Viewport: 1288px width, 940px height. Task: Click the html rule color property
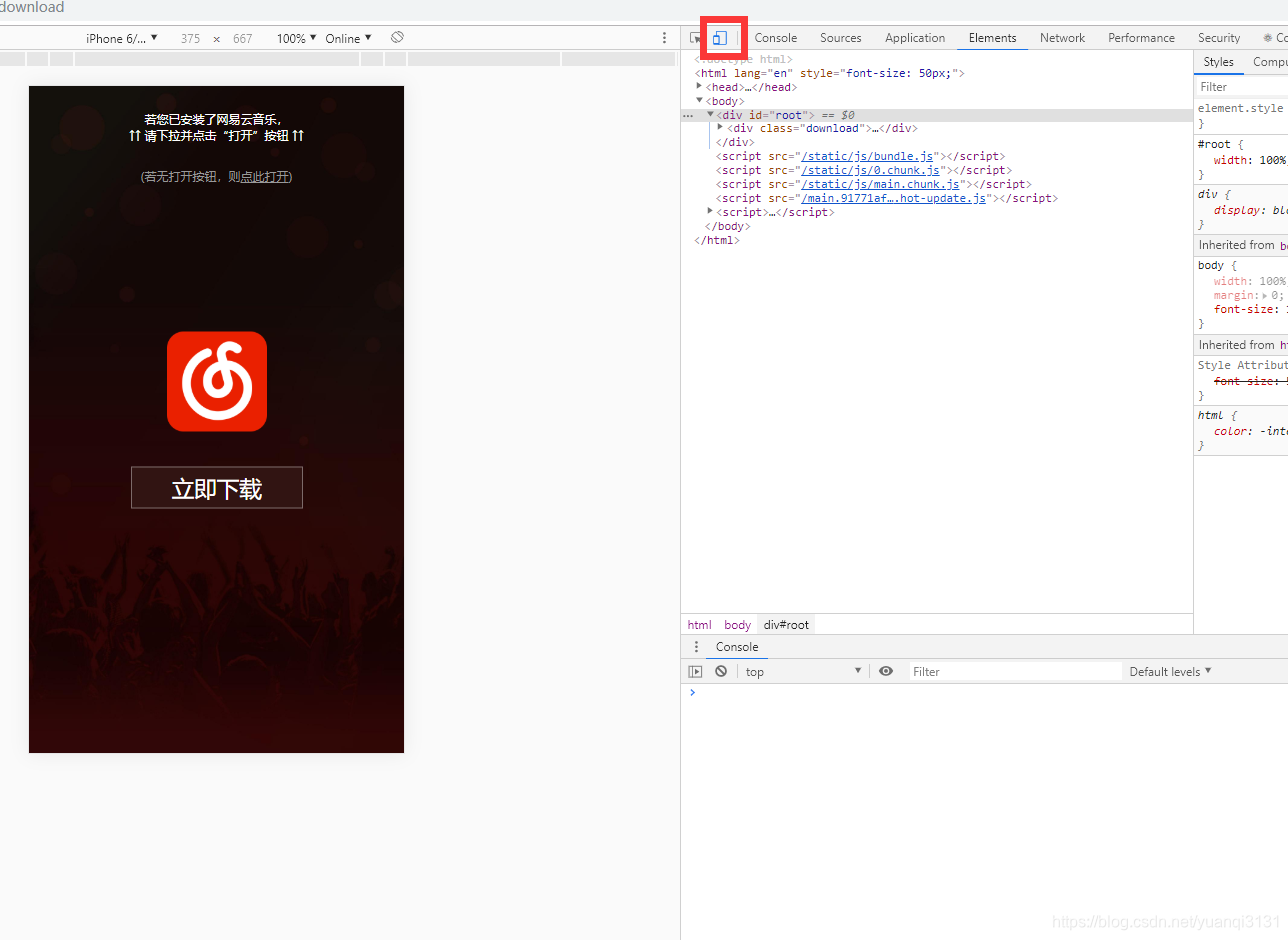1232,431
